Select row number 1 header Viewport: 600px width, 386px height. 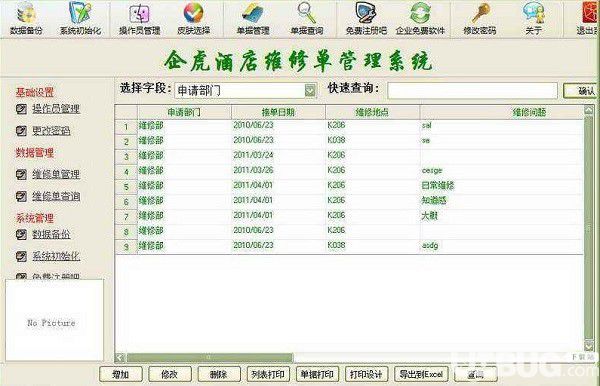click(126, 127)
